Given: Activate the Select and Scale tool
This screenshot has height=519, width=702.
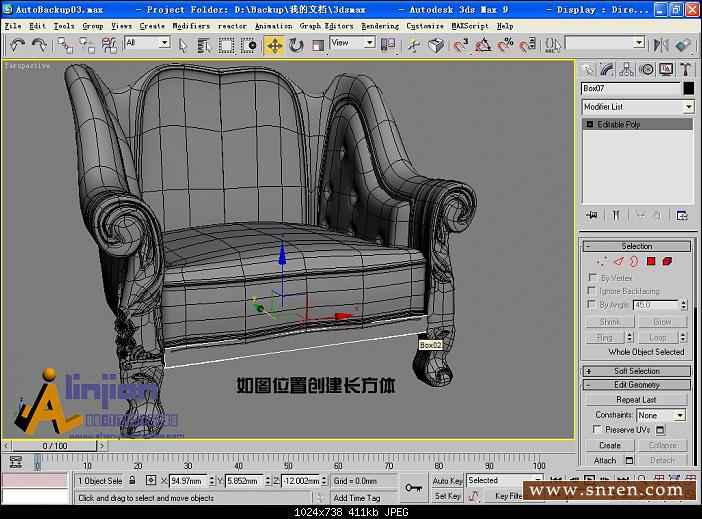Looking at the screenshot, I should 317,45.
